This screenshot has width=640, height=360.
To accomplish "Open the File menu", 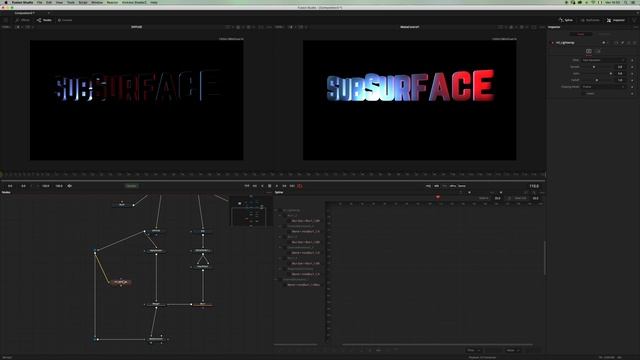I will pyautogui.click(x=40, y=2).
